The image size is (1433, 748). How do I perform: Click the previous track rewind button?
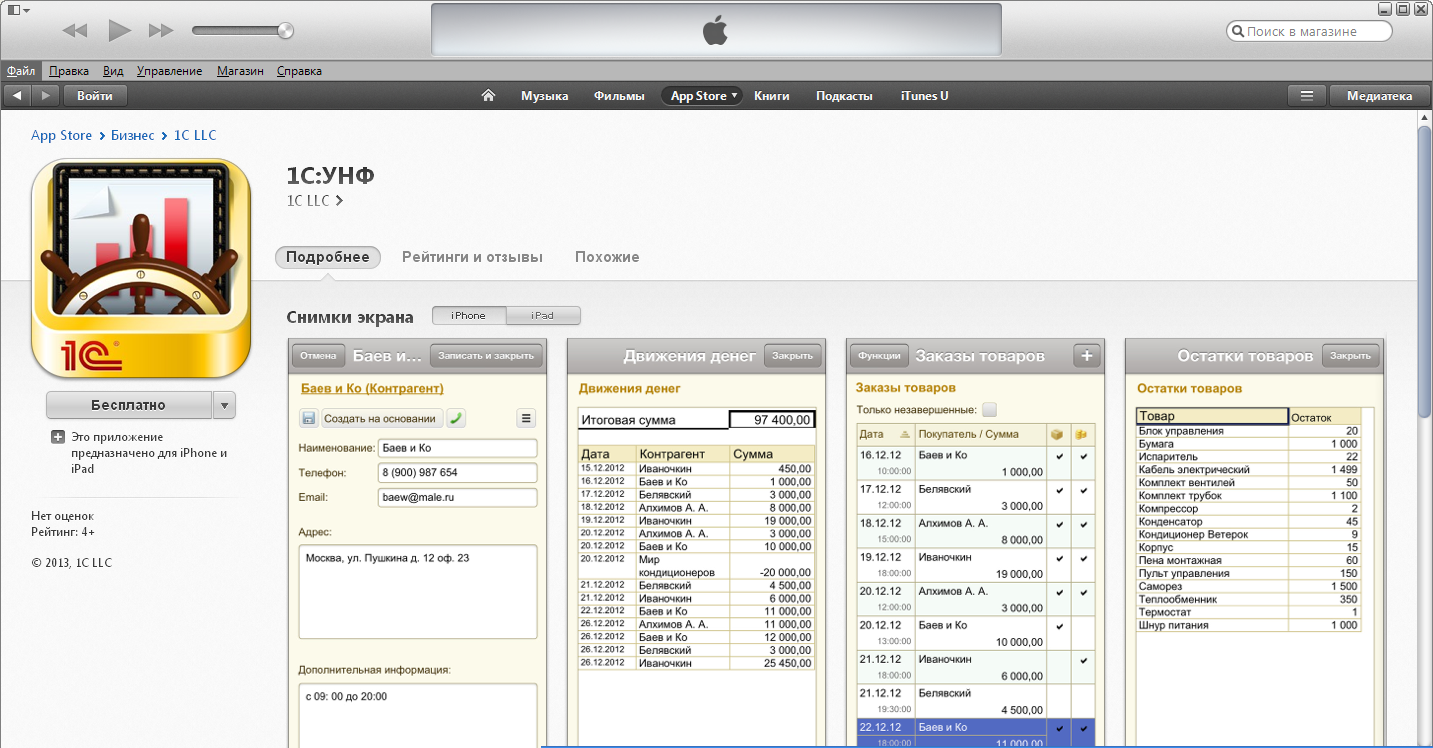(x=75, y=30)
